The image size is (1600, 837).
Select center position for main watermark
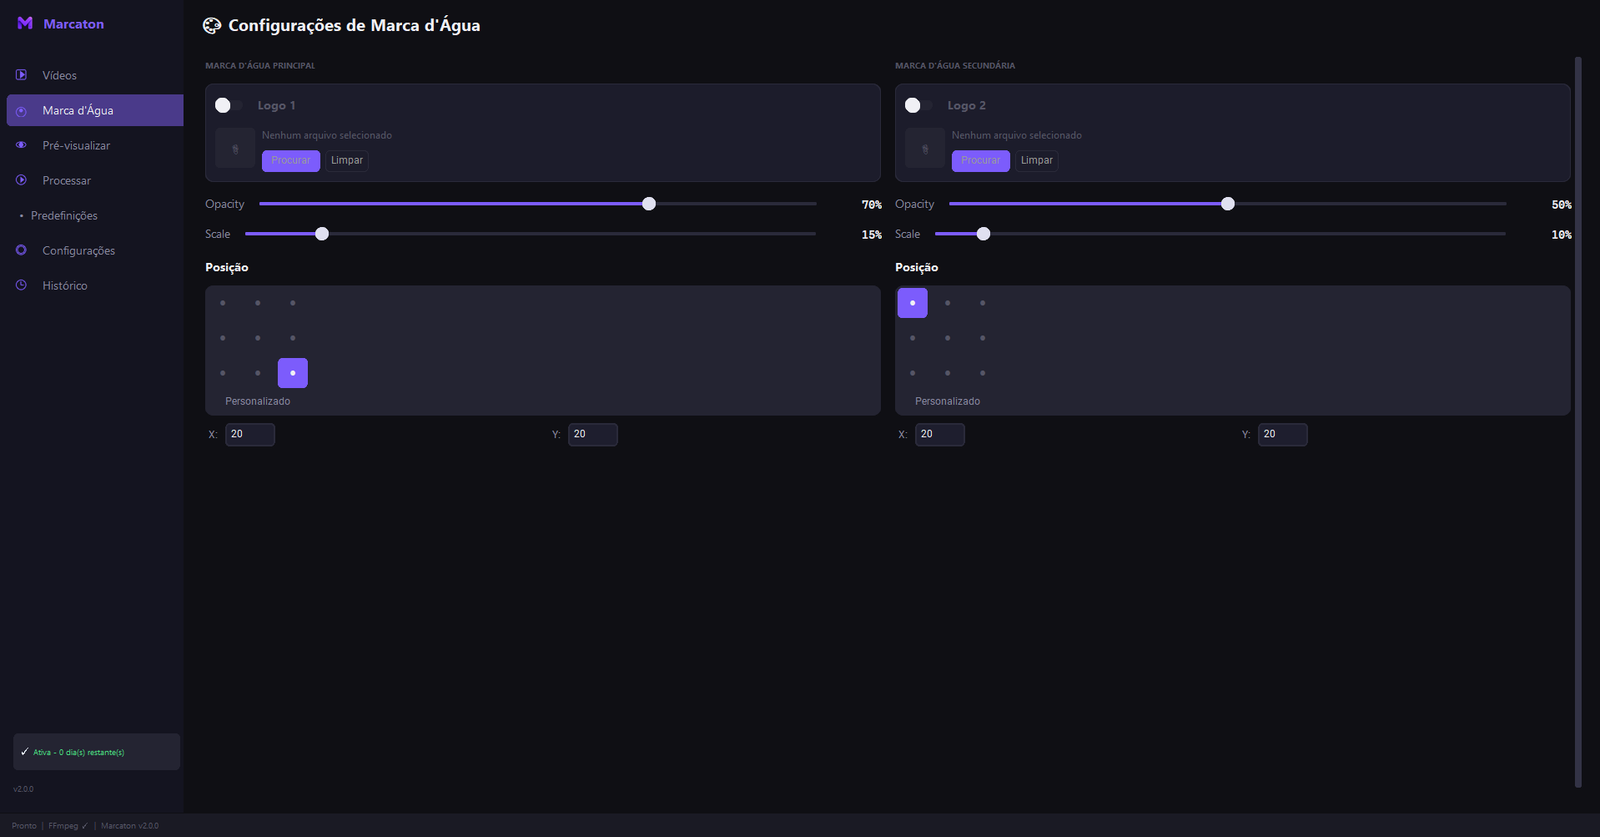[258, 338]
